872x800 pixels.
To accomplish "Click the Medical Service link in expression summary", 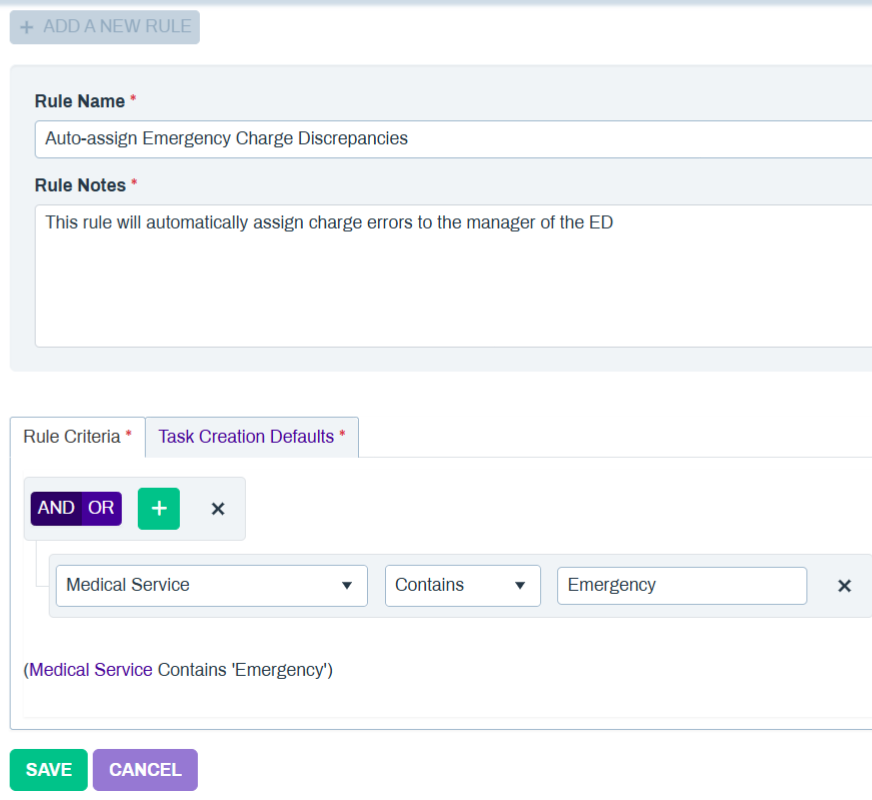I will pos(91,670).
